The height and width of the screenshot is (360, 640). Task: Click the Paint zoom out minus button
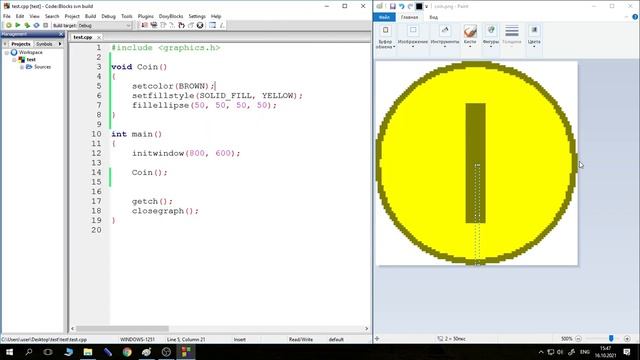coord(578,339)
